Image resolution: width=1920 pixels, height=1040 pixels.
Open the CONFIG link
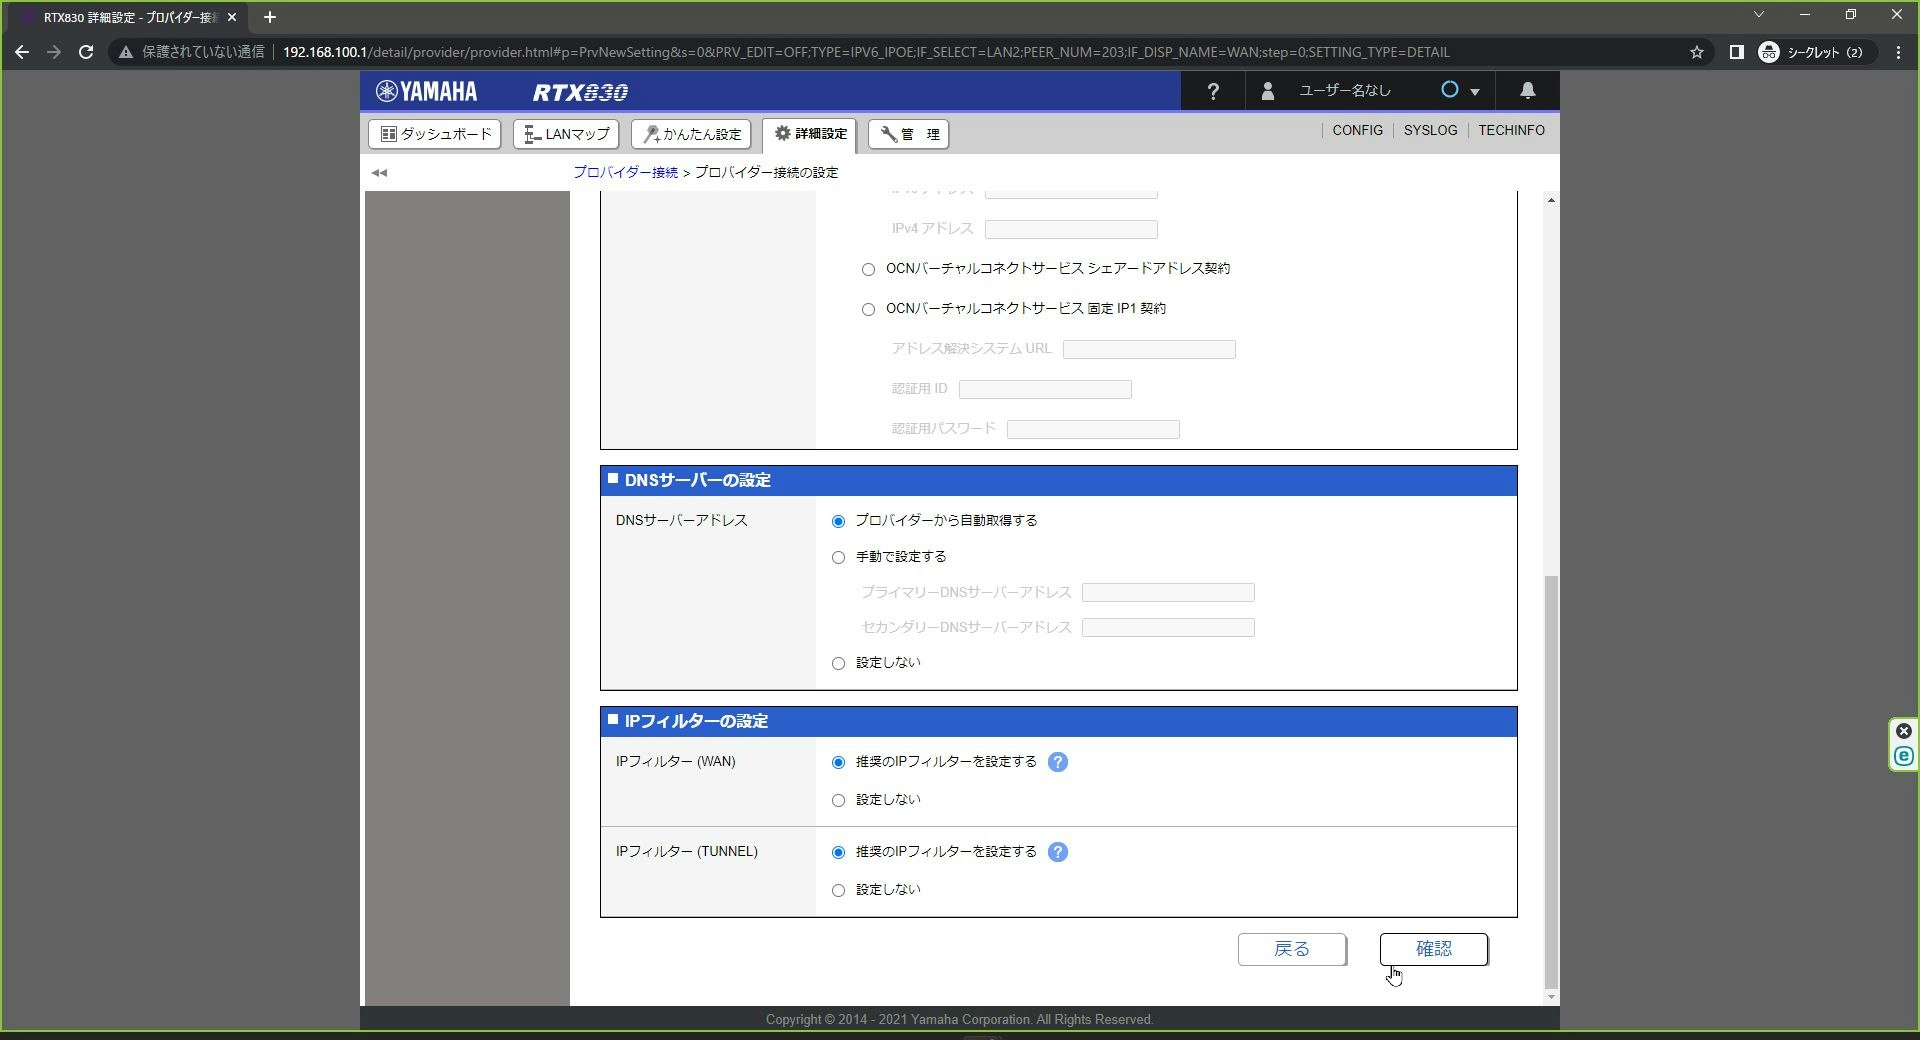click(x=1357, y=130)
